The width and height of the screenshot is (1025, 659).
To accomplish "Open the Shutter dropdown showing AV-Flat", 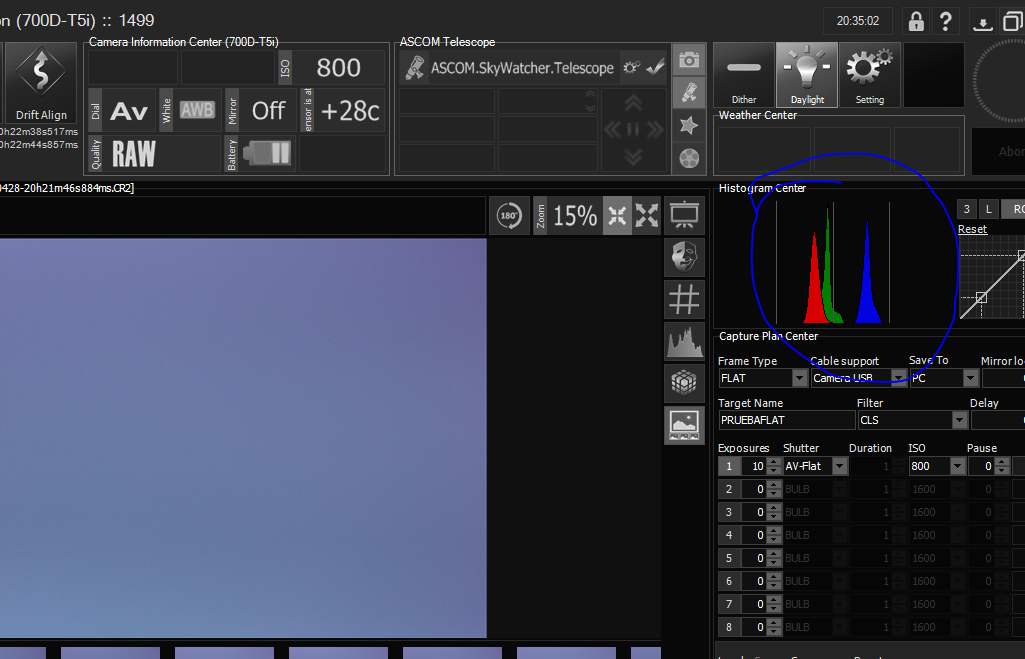I will [816, 466].
